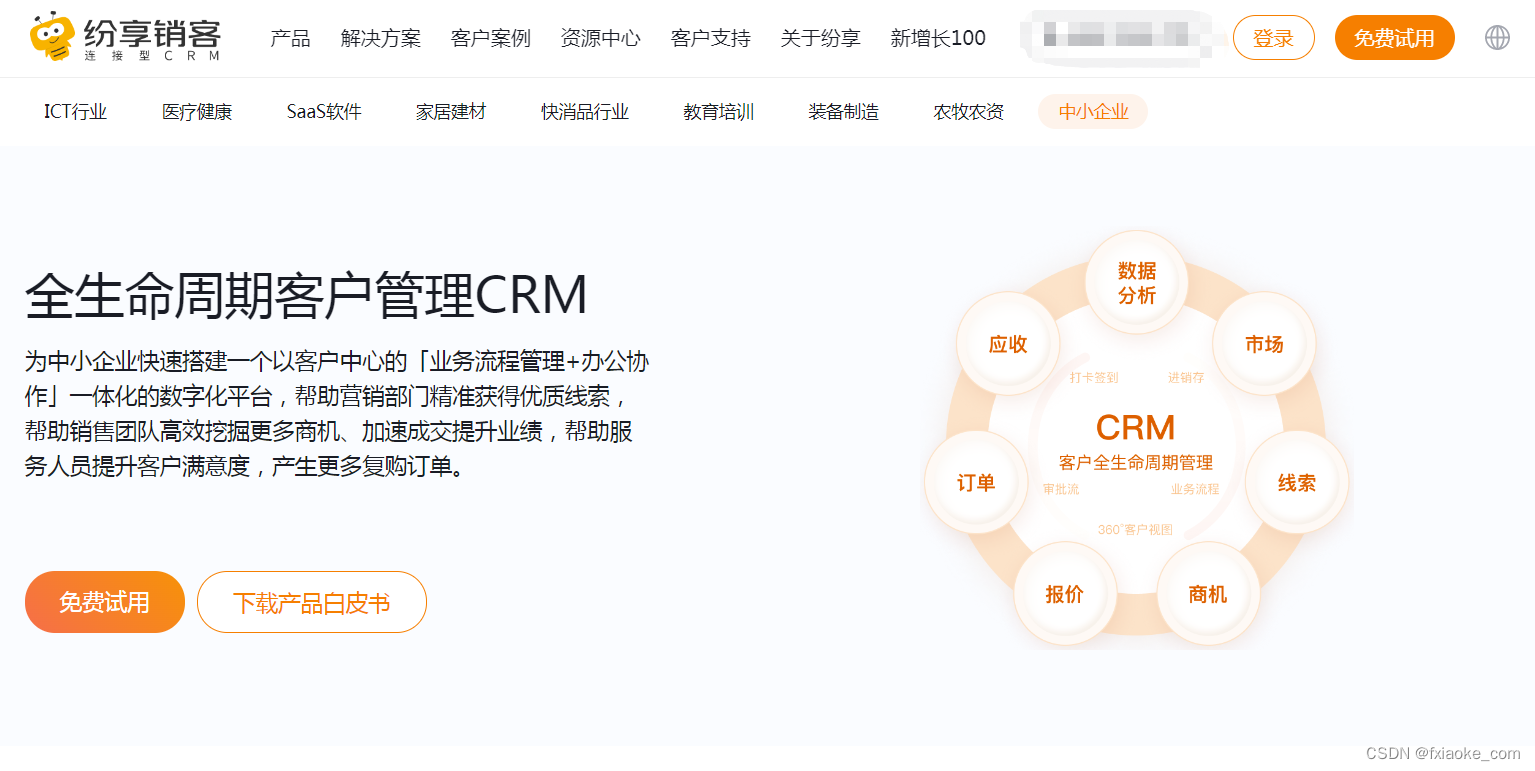The width and height of the screenshot is (1535, 771).
Task: Click the 360°客户视图 label in diagram
Action: [1135, 530]
